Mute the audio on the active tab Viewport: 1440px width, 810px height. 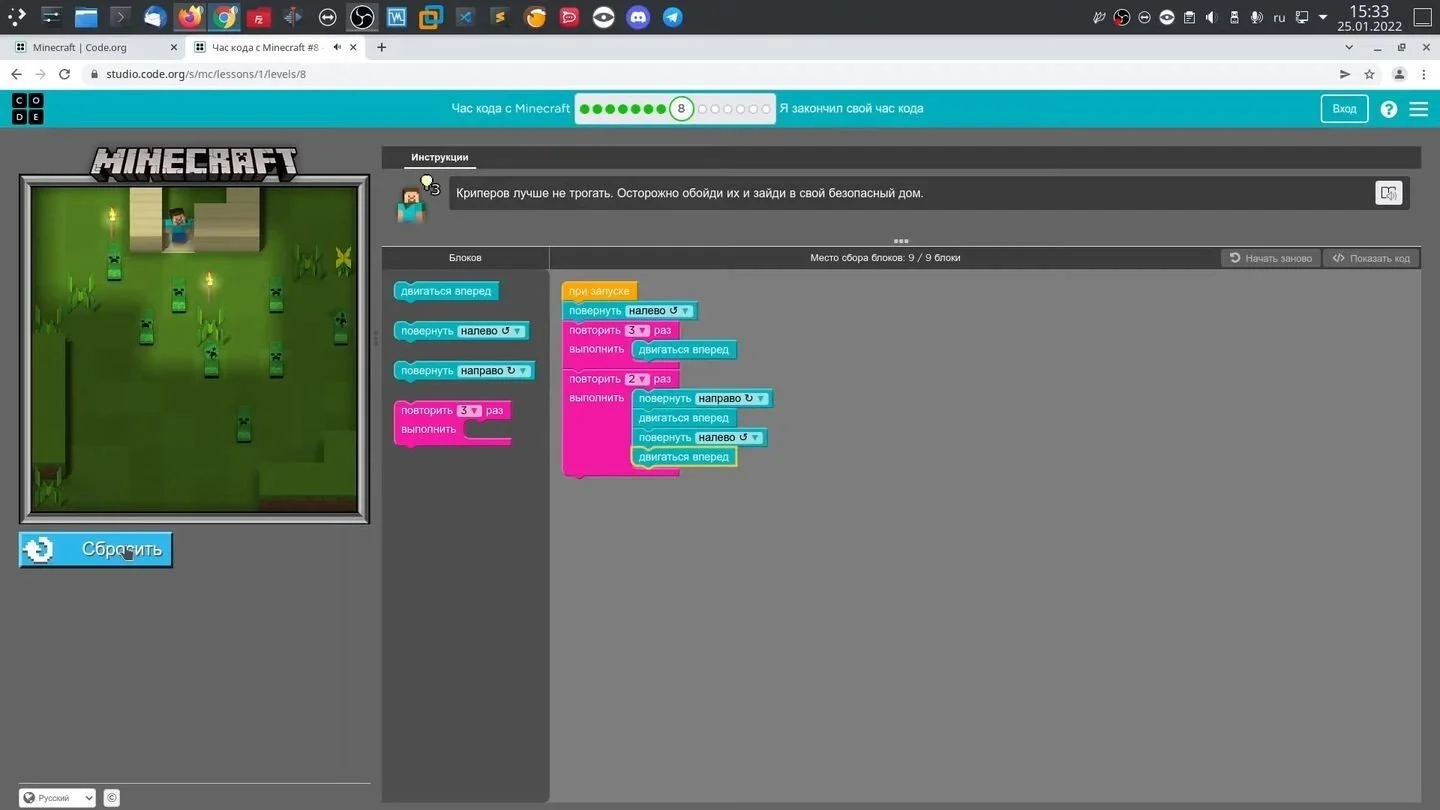click(x=337, y=47)
